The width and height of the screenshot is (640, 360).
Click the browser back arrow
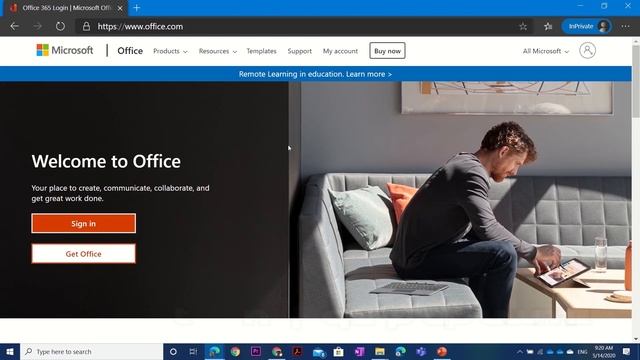click(x=15, y=27)
